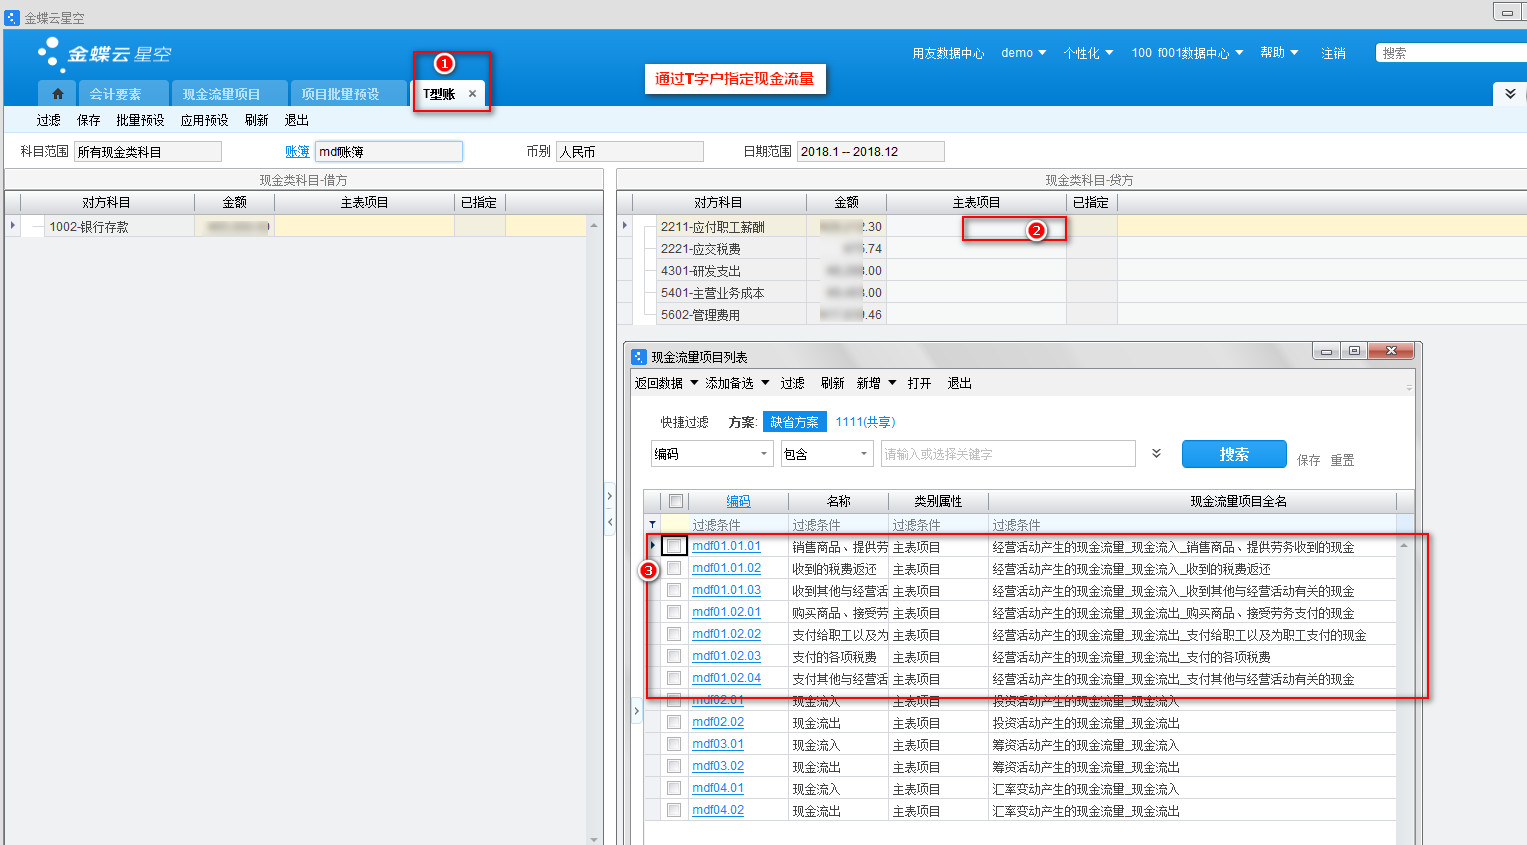Open the 包含 condition dropdown

pyautogui.click(x=864, y=454)
